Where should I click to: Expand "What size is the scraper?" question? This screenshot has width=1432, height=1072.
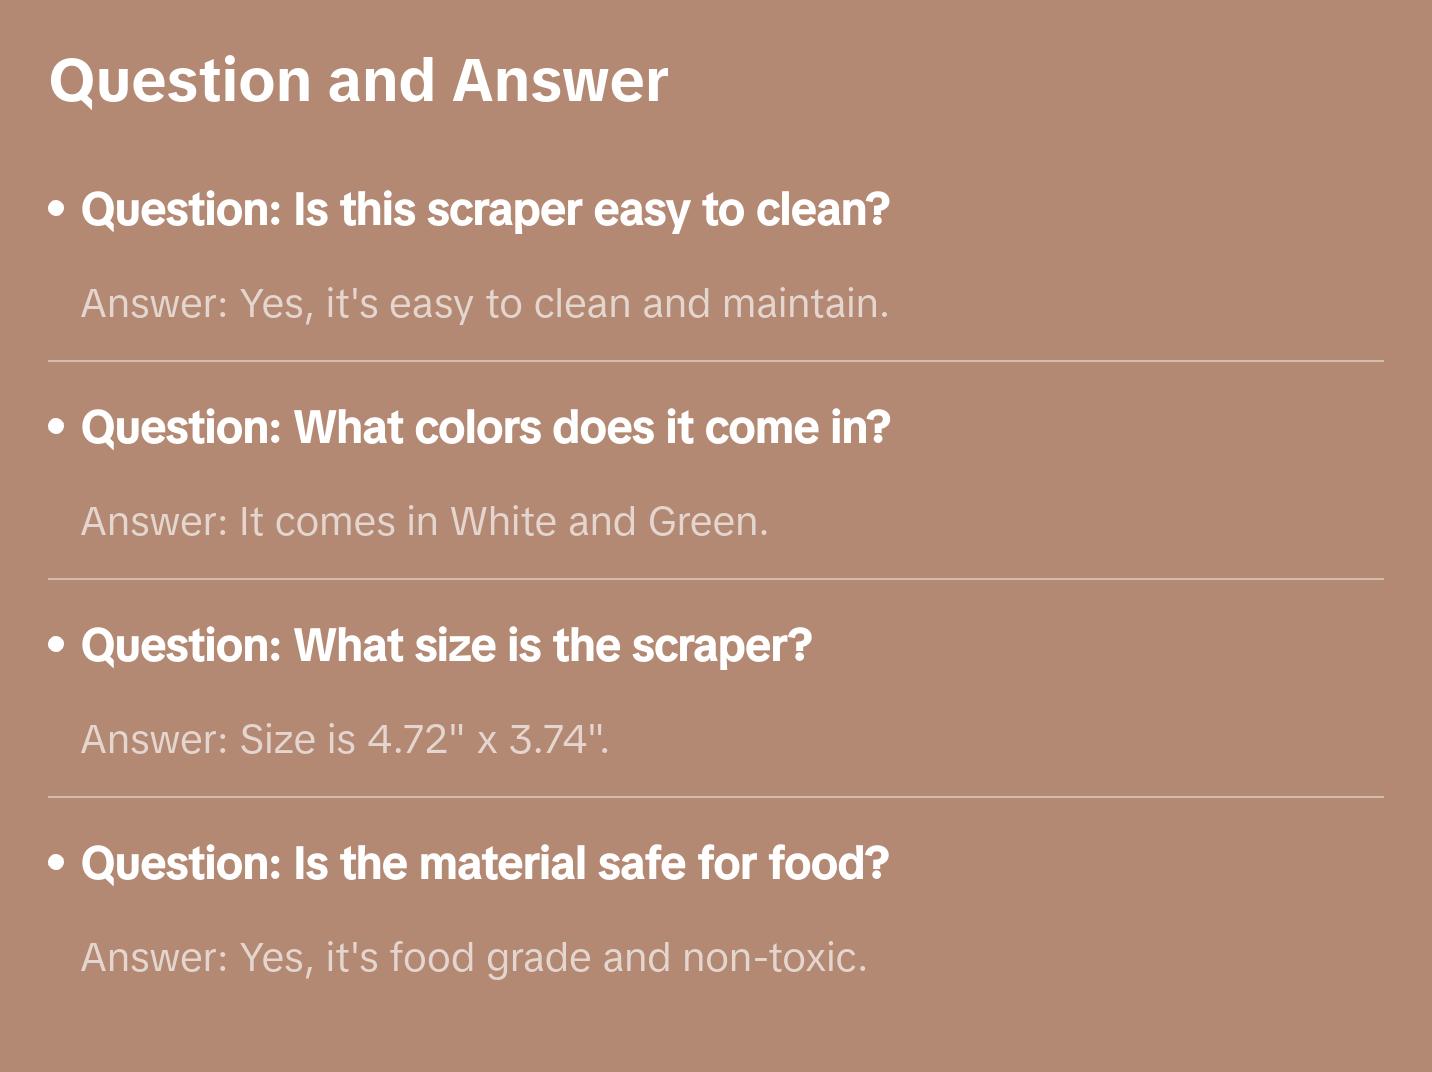point(446,646)
